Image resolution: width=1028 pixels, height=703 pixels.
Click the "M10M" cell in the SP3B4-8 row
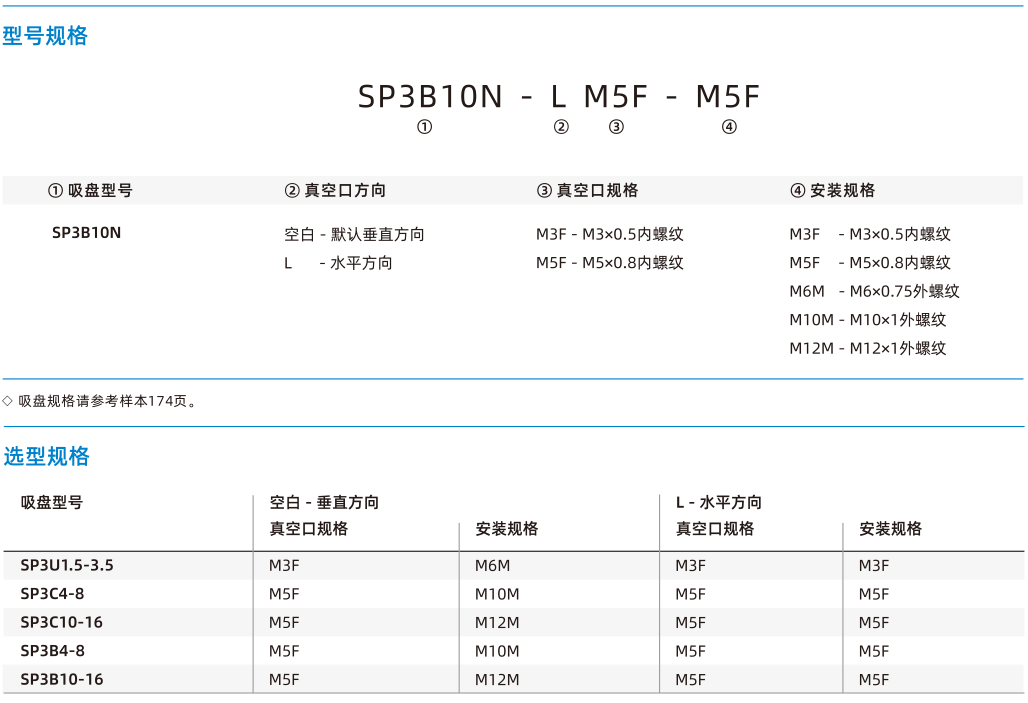click(x=497, y=651)
